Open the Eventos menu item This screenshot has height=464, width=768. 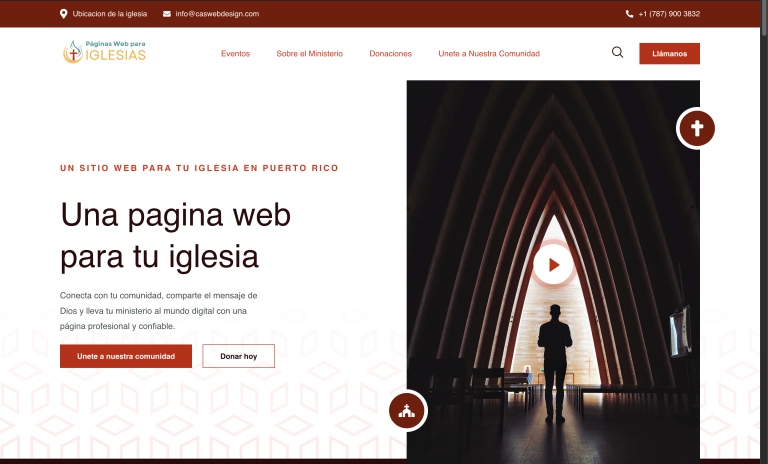click(x=235, y=53)
